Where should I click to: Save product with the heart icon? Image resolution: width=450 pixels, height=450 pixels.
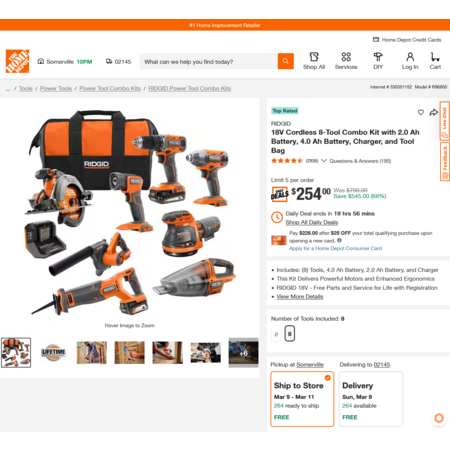pos(421,113)
